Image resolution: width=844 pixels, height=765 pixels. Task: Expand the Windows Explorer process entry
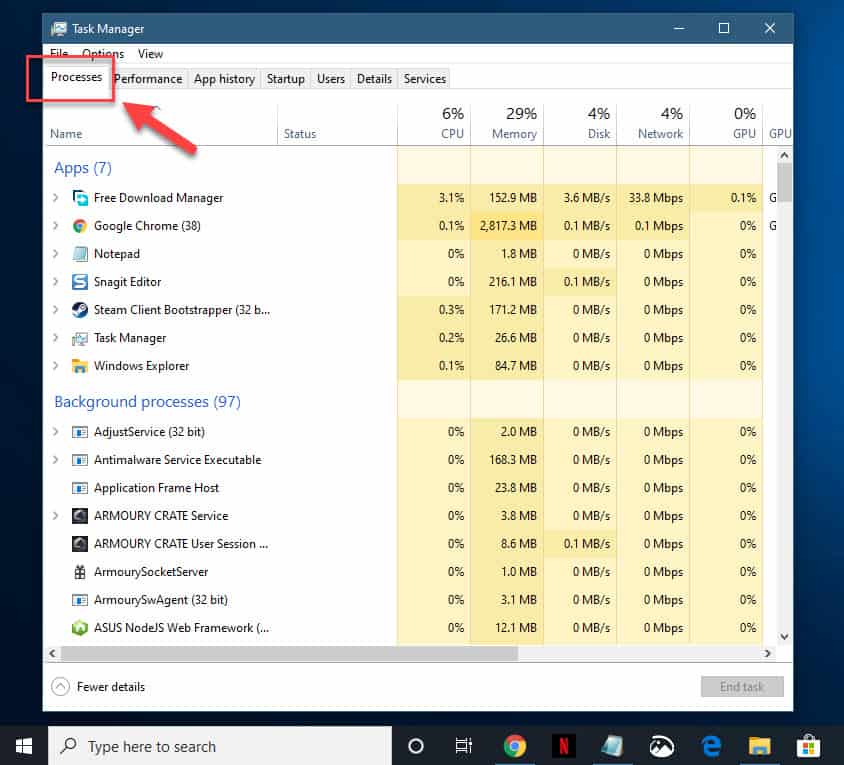(x=55, y=366)
